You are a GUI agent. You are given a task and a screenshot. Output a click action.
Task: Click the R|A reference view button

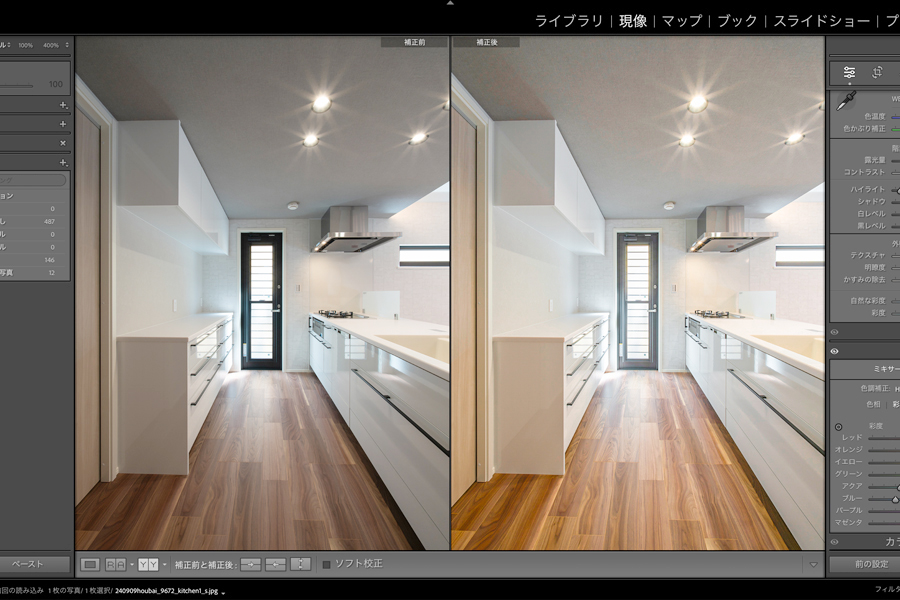coord(116,564)
